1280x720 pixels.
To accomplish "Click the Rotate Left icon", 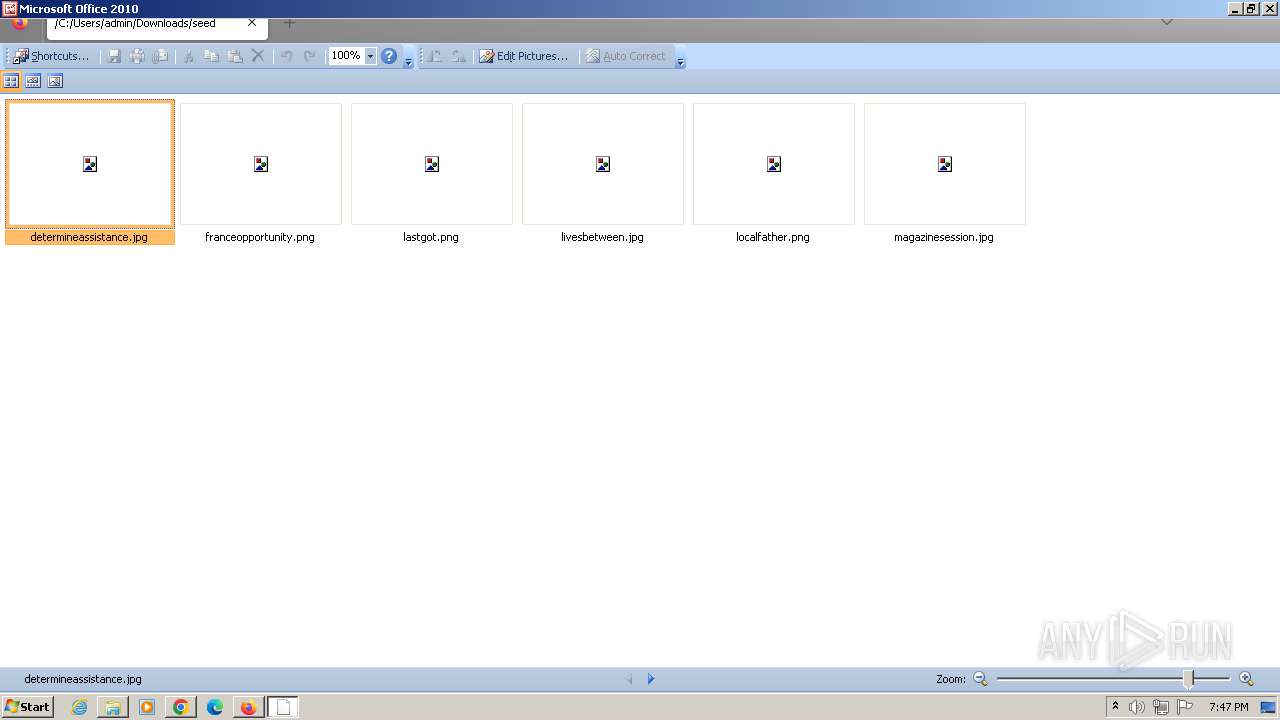I will pyautogui.click(x=435, y=56).
